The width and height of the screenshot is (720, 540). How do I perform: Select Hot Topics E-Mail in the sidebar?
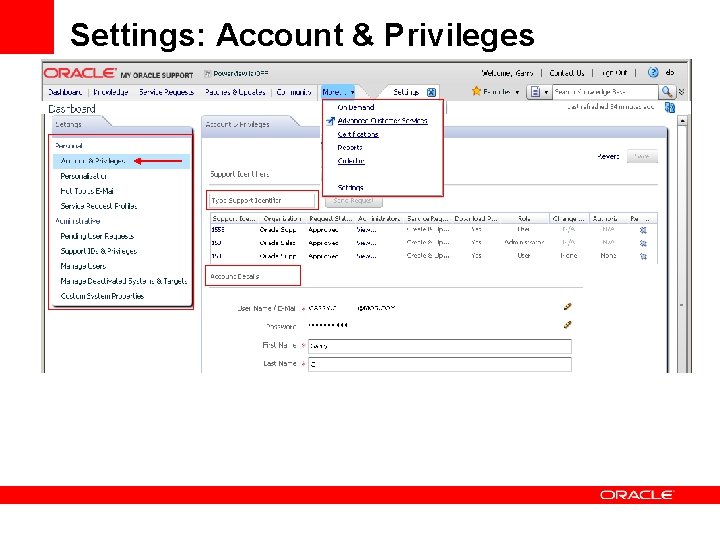tap(87, 191)
